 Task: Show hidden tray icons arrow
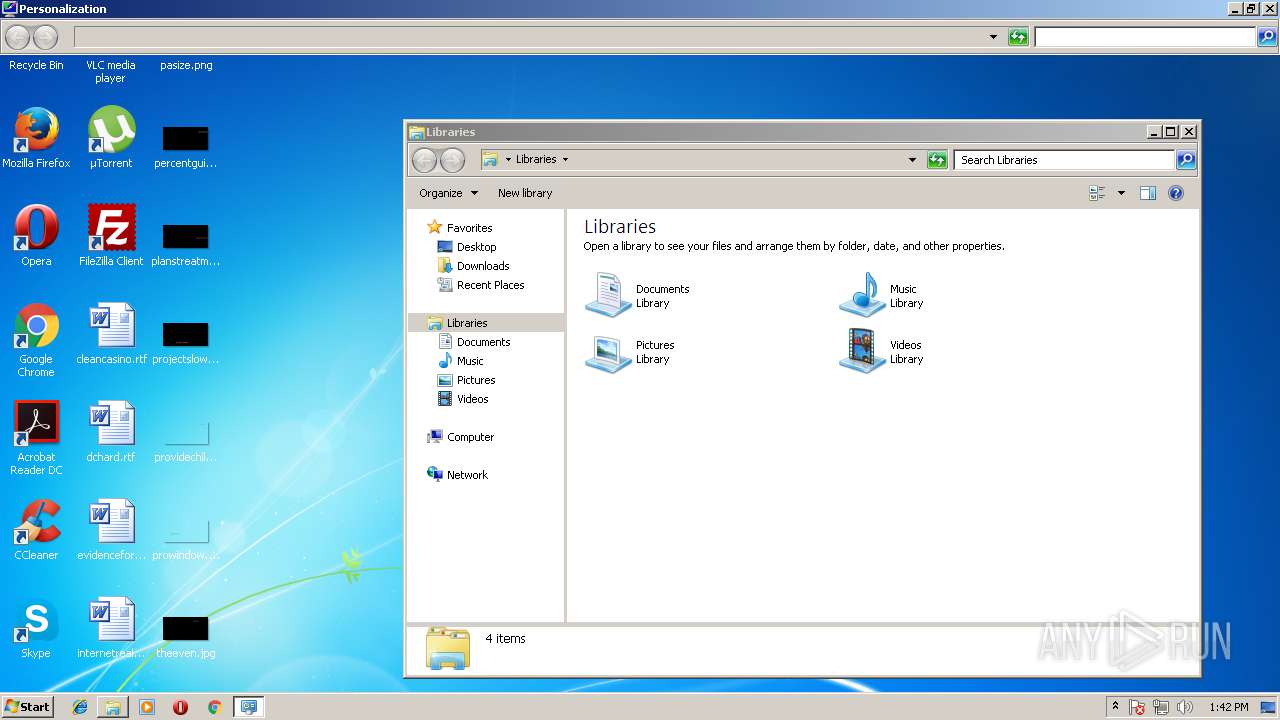tap(1116, 707)
